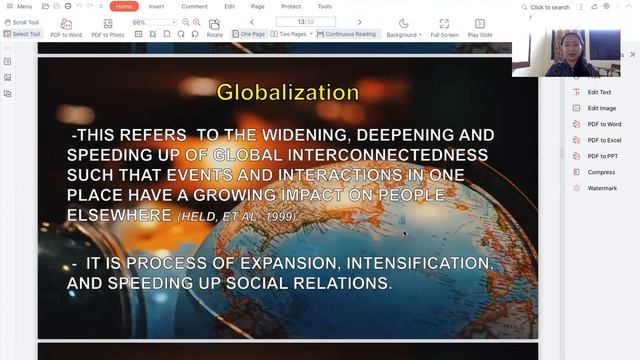Click the Open file folder icon
Viewport: 640px width, 360px height.
[x=45, y=7]
